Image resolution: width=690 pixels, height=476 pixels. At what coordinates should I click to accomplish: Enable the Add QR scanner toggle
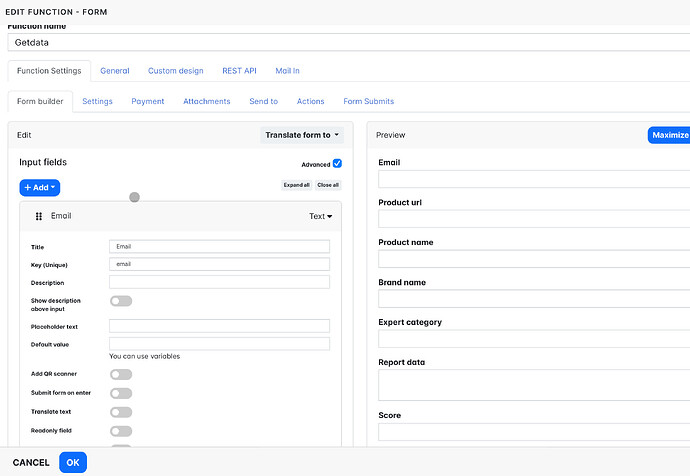pyautogui.click(x=121, y=374)
